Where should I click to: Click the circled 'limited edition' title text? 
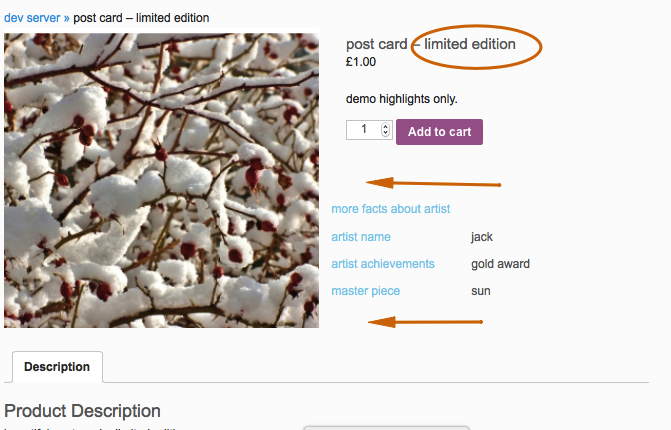pos(470,44)
